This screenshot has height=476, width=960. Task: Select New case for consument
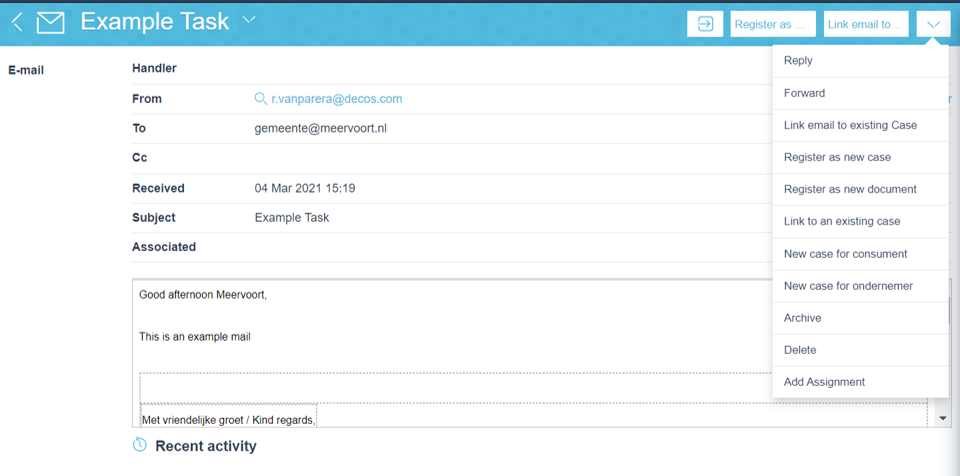pos(845,254)
